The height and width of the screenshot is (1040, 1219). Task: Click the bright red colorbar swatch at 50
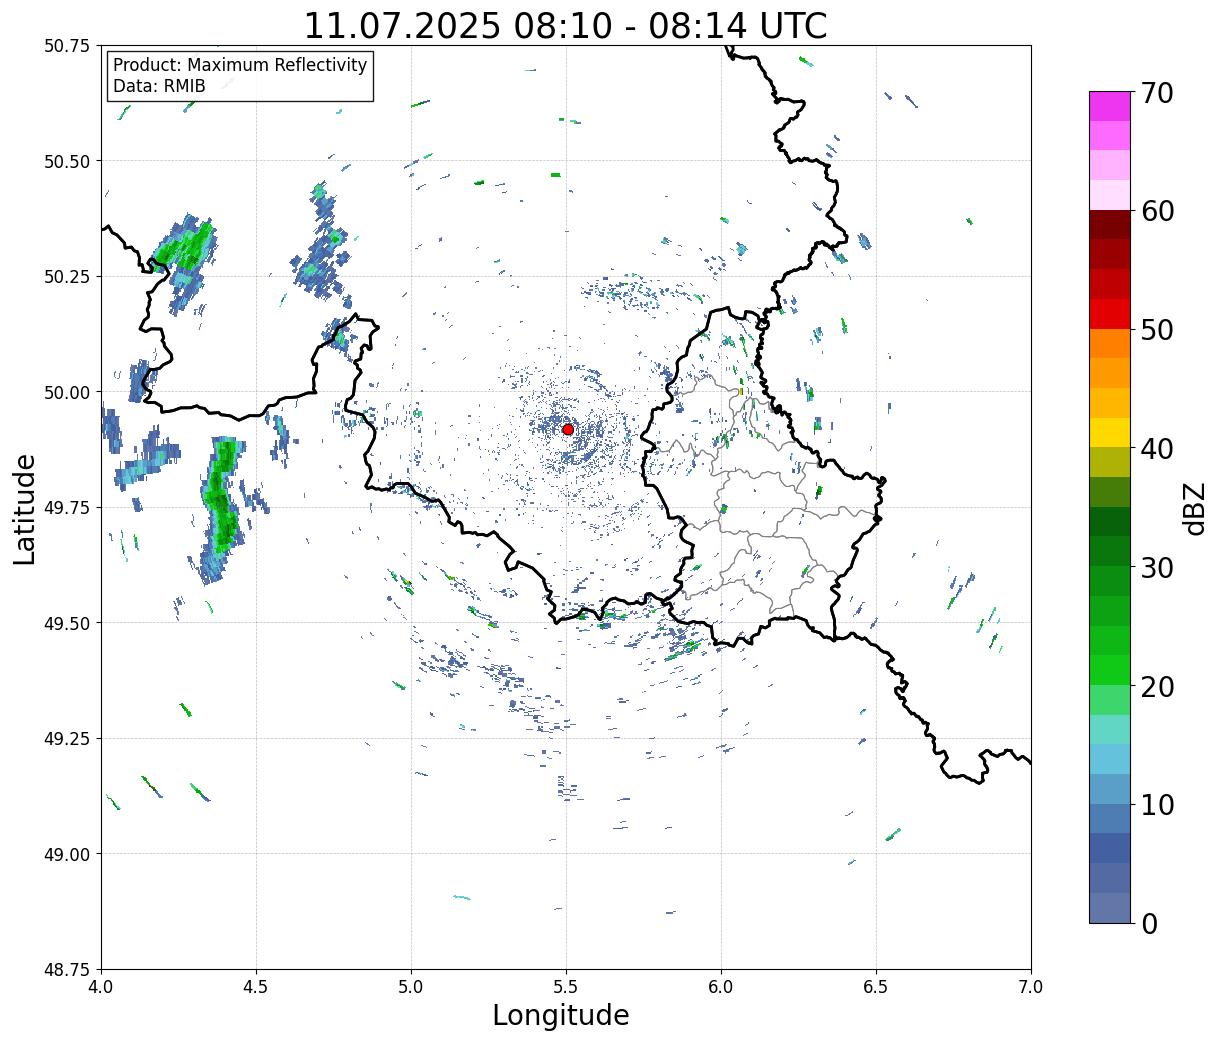pos(1110,314)
